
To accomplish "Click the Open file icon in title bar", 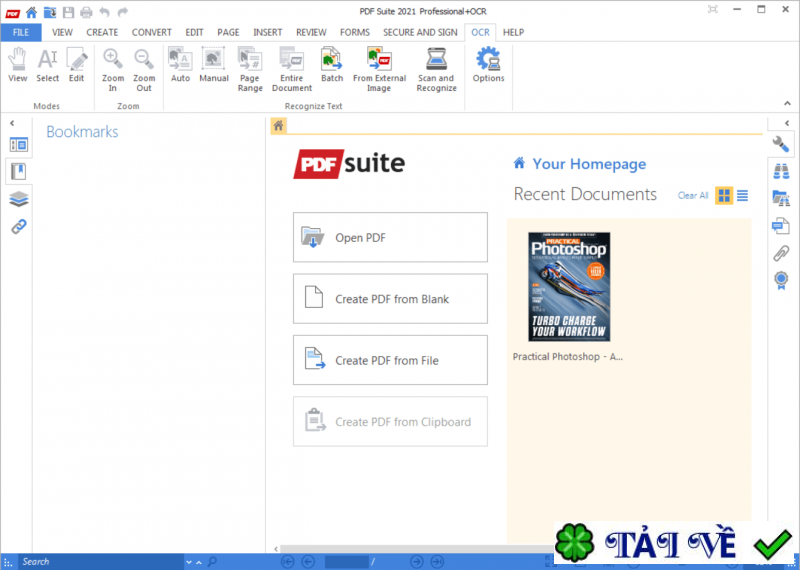I will pyautogui.click(x=49, y=12).
